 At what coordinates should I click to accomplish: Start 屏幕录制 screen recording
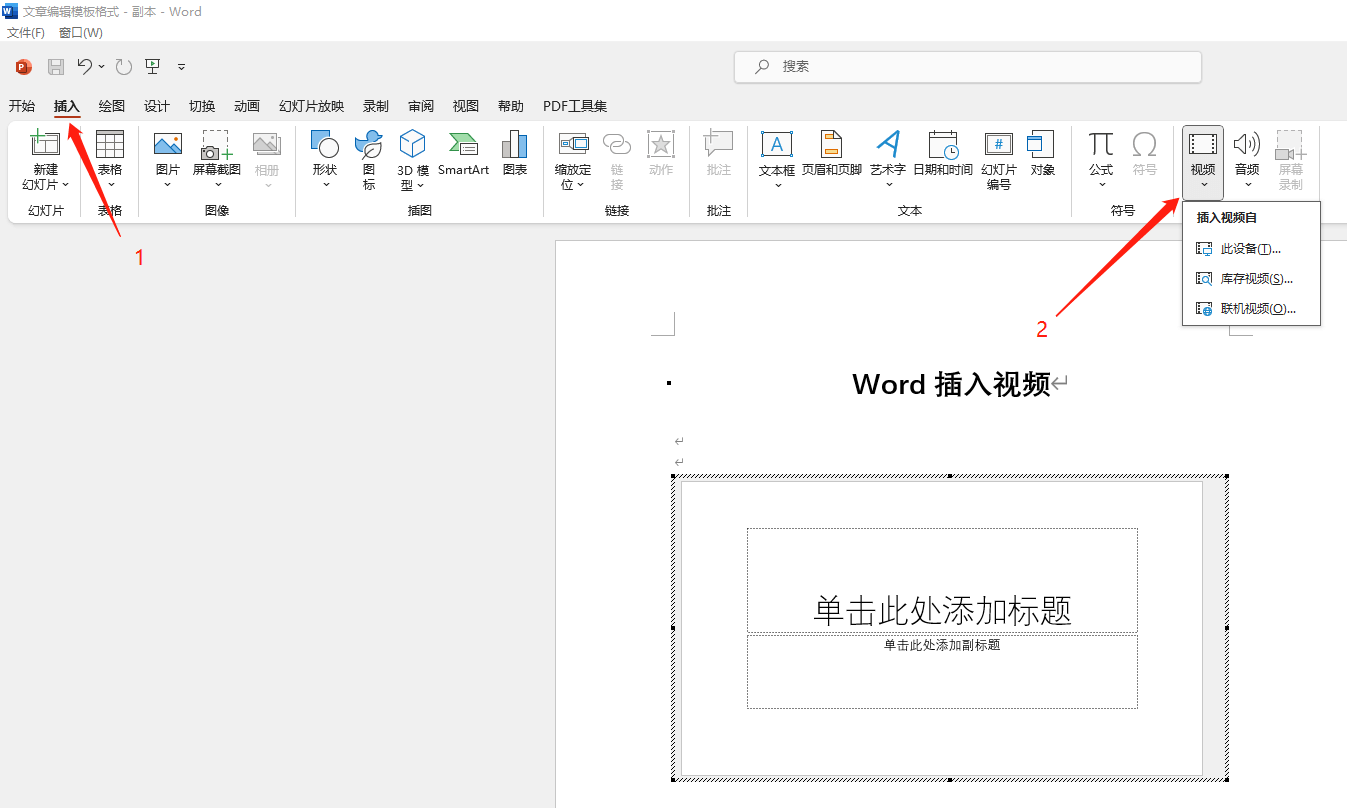[1290, 160]
